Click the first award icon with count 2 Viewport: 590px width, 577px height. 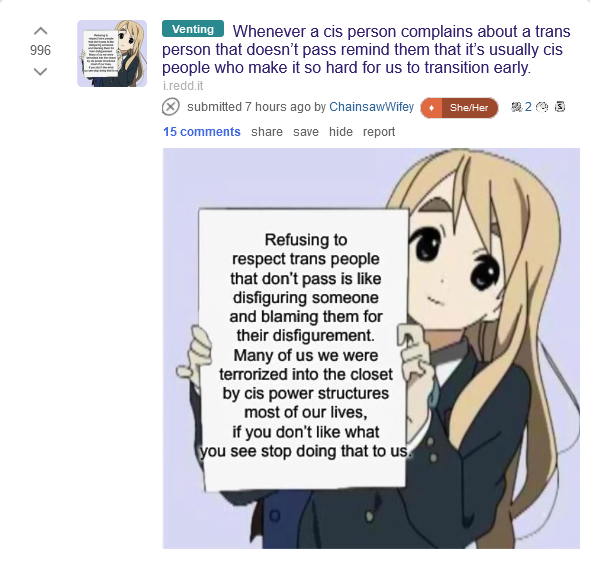click(x=516, y=107)
